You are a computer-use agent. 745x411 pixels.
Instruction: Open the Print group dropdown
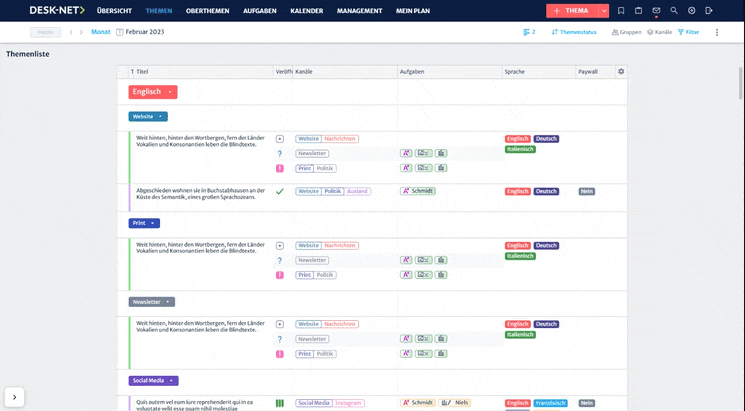(144, 223)
